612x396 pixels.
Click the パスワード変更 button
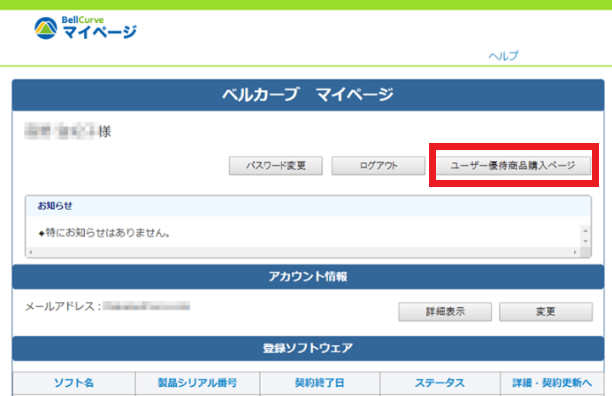(x=276, y=166)
